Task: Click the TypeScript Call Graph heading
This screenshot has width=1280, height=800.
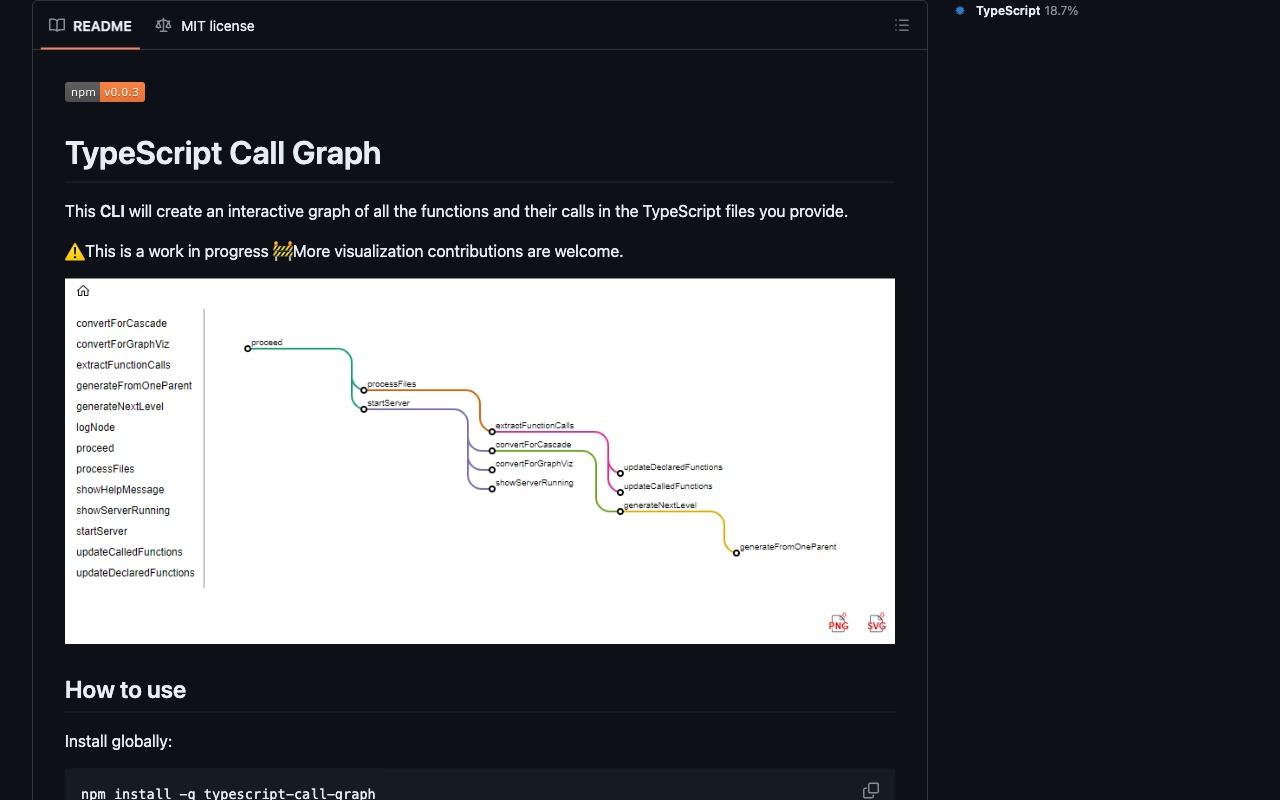Action: pyautogui.click(x=223, y=153)
